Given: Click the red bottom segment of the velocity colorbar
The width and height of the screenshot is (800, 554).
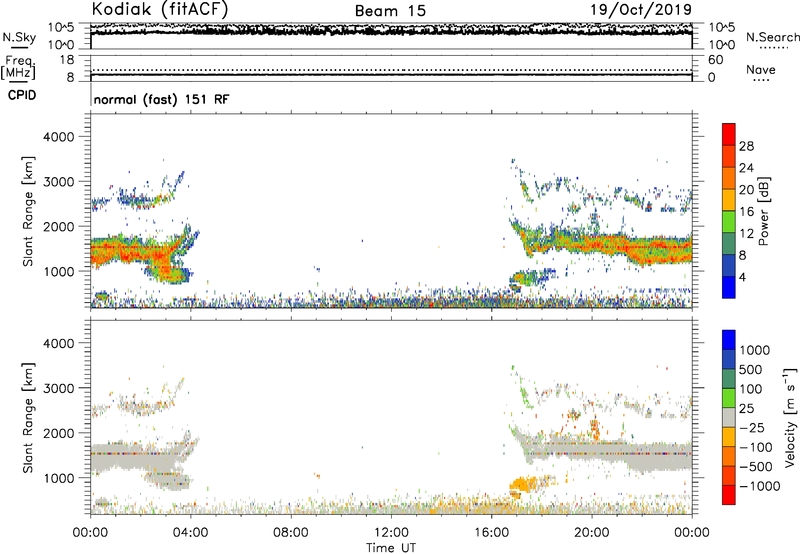Looking at the screenshot, I should tap(729, 495).
